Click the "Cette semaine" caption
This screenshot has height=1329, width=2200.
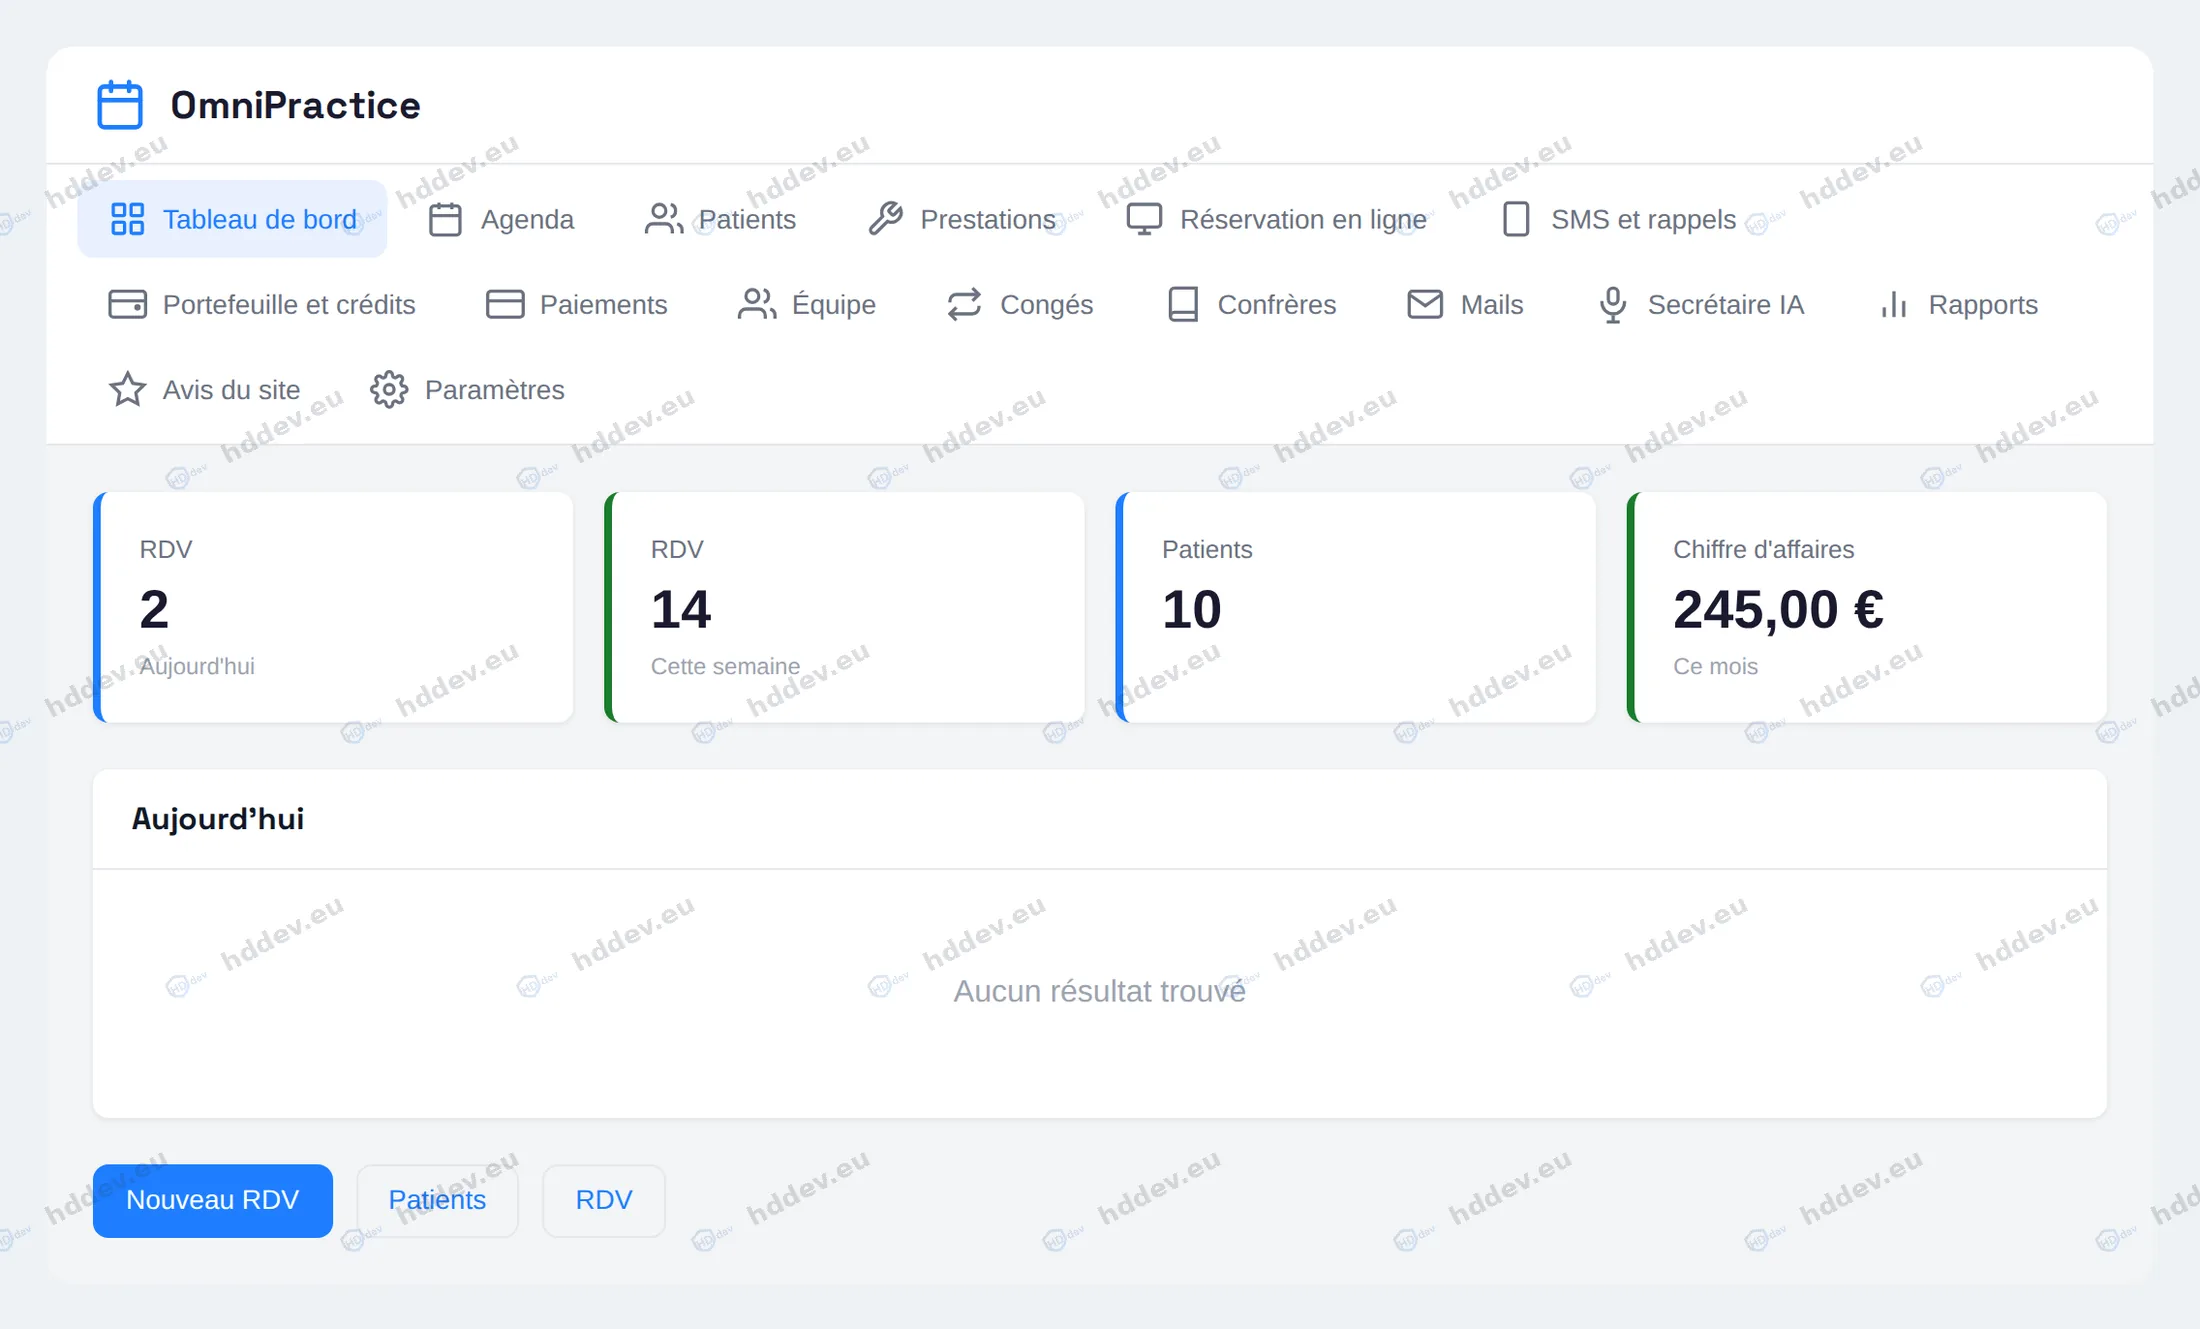(725, 666)
